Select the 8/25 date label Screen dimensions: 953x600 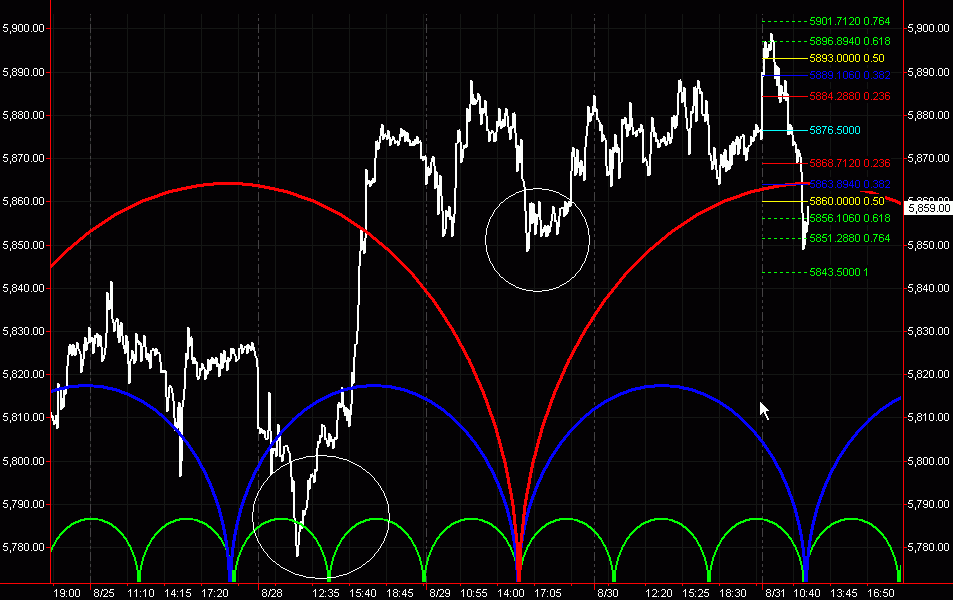104,593
